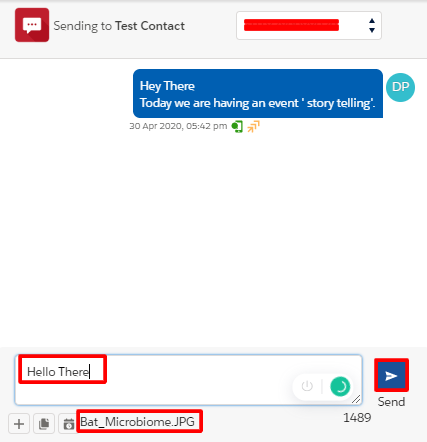Click the blue paper-plane send icon
427x442 pixels.
(391, 375)
